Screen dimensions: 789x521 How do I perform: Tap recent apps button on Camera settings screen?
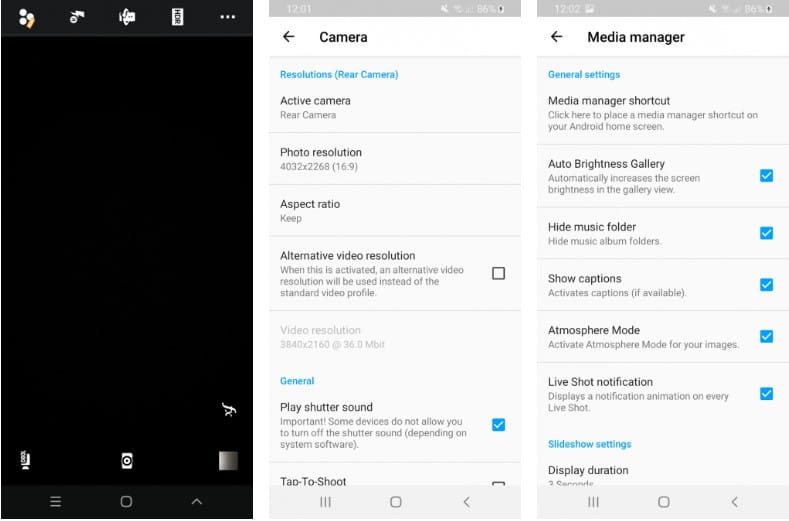(326, 502)
